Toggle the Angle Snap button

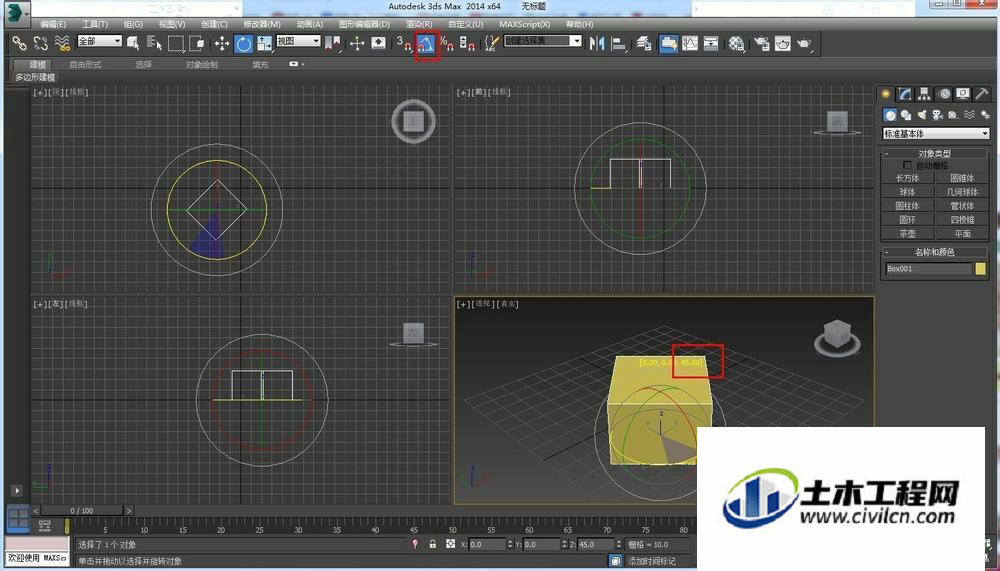coord(426,45)
